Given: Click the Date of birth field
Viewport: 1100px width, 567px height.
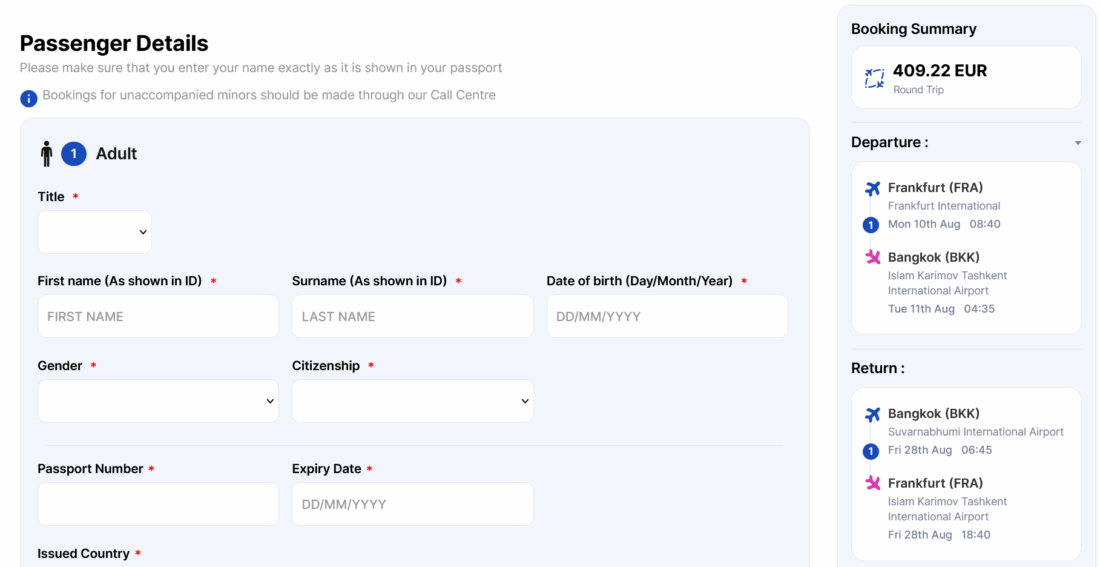Looking at the screenshot, I should (x=667, y=316).
